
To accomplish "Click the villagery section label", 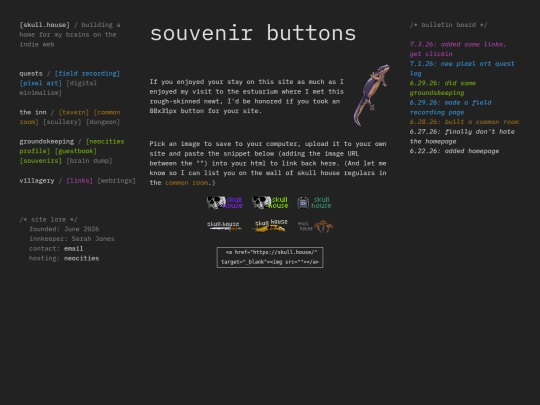I will tap(37, 180).
